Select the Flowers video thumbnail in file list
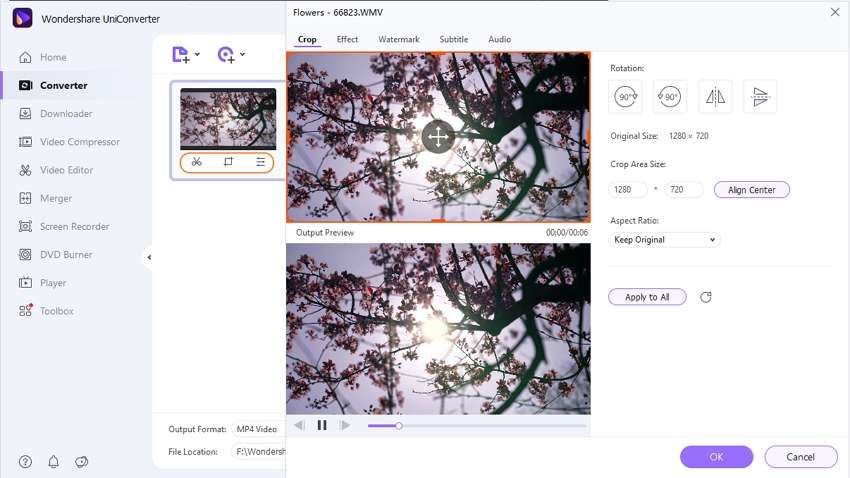850x478 pixels. 228,119
